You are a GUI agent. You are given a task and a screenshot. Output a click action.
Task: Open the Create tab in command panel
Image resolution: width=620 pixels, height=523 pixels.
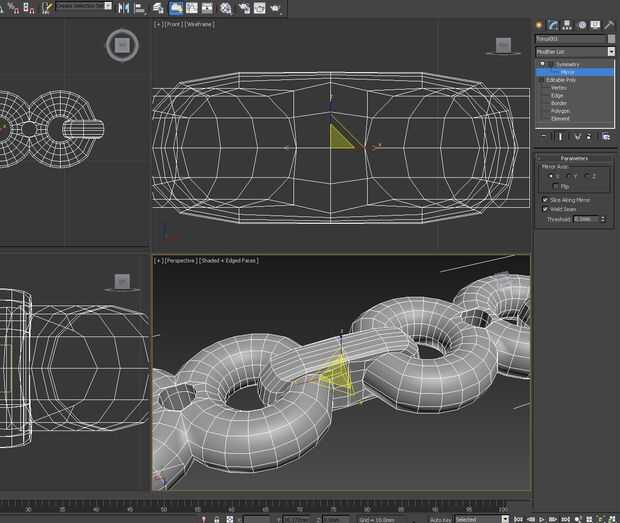[x=539, y=23]
